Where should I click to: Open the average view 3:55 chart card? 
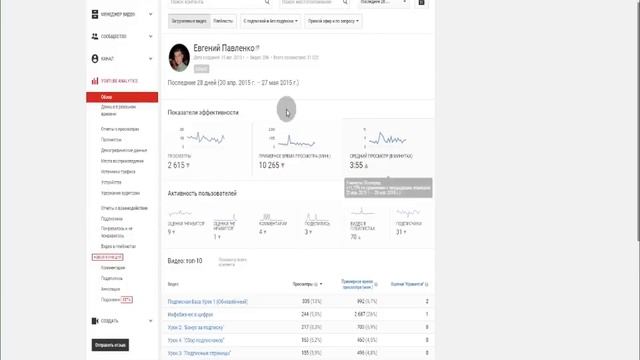[388, 148]
